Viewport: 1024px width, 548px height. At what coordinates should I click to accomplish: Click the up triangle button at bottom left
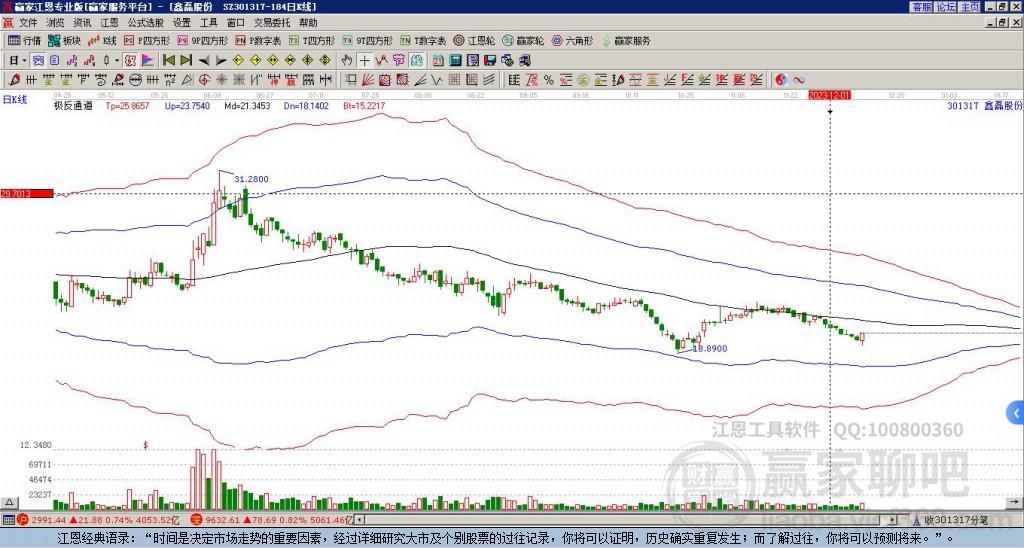pyautogui.click(x=9, y=502)
